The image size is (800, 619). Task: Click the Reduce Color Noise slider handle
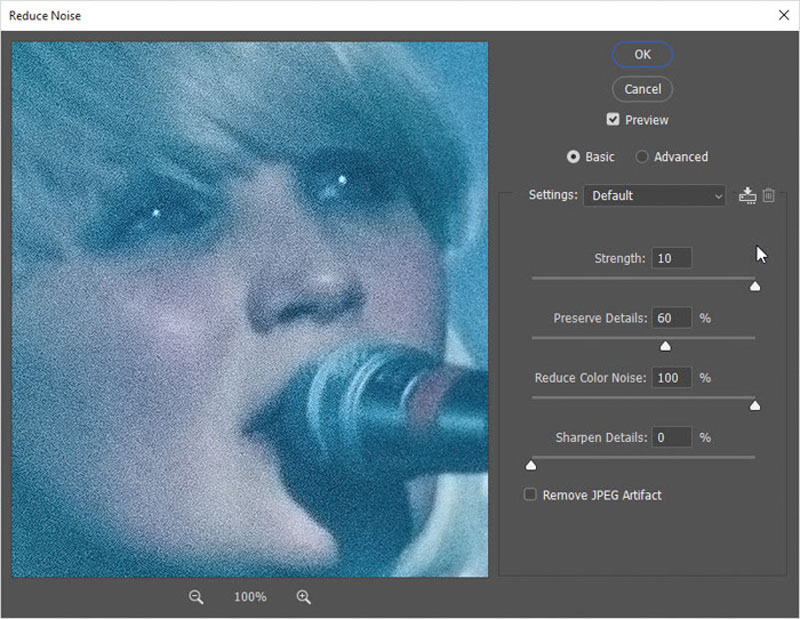point(755,406)
